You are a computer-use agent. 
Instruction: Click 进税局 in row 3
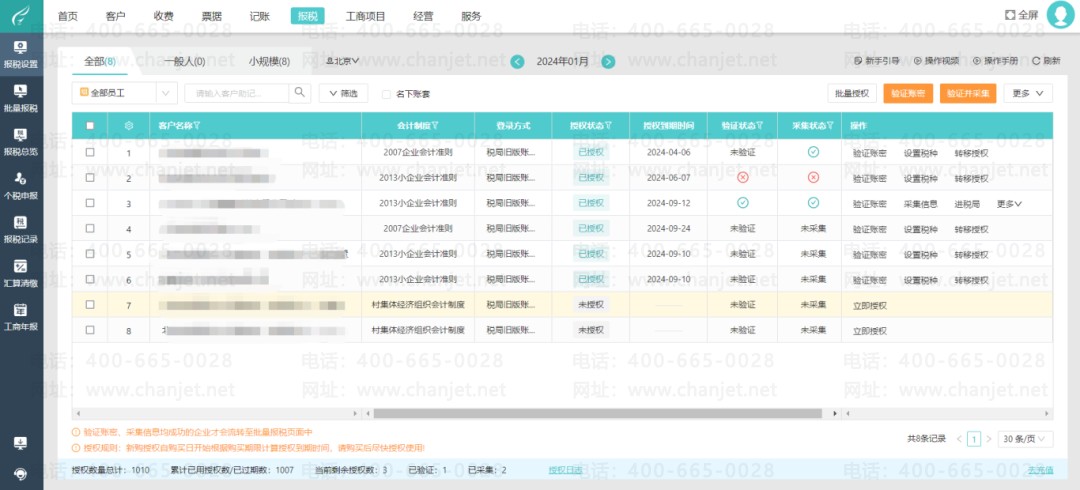pyautogui.click(x=967, y=204)
